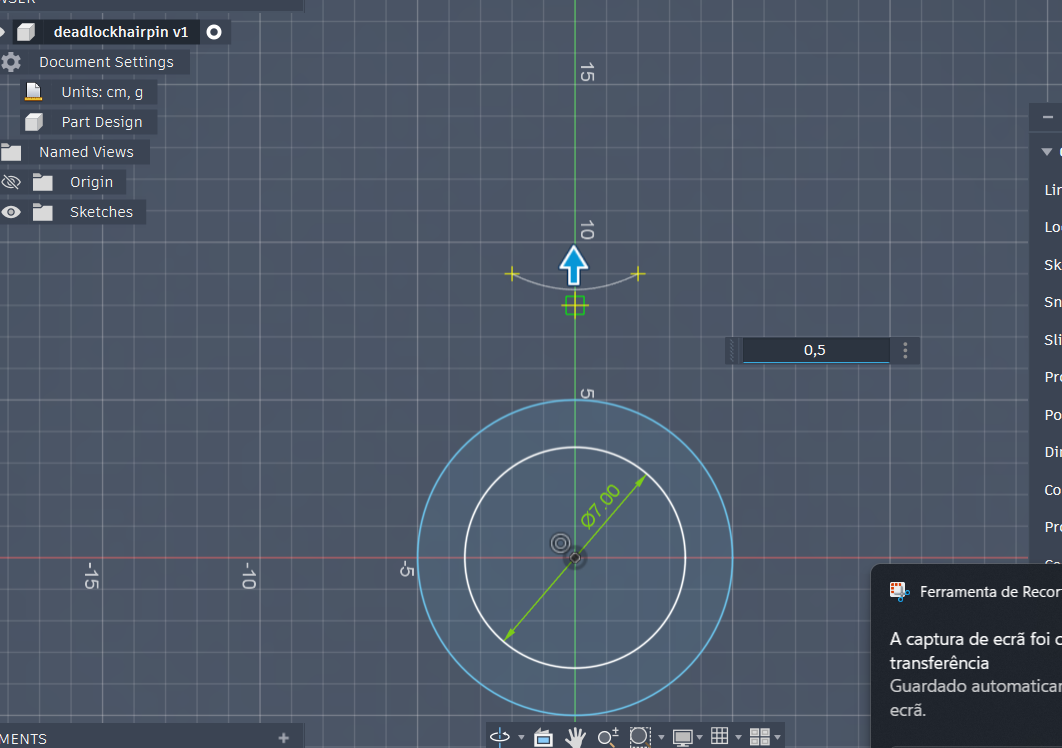Open the Named Views tree item
1062x748 pixels.
[x=87, y=152]
